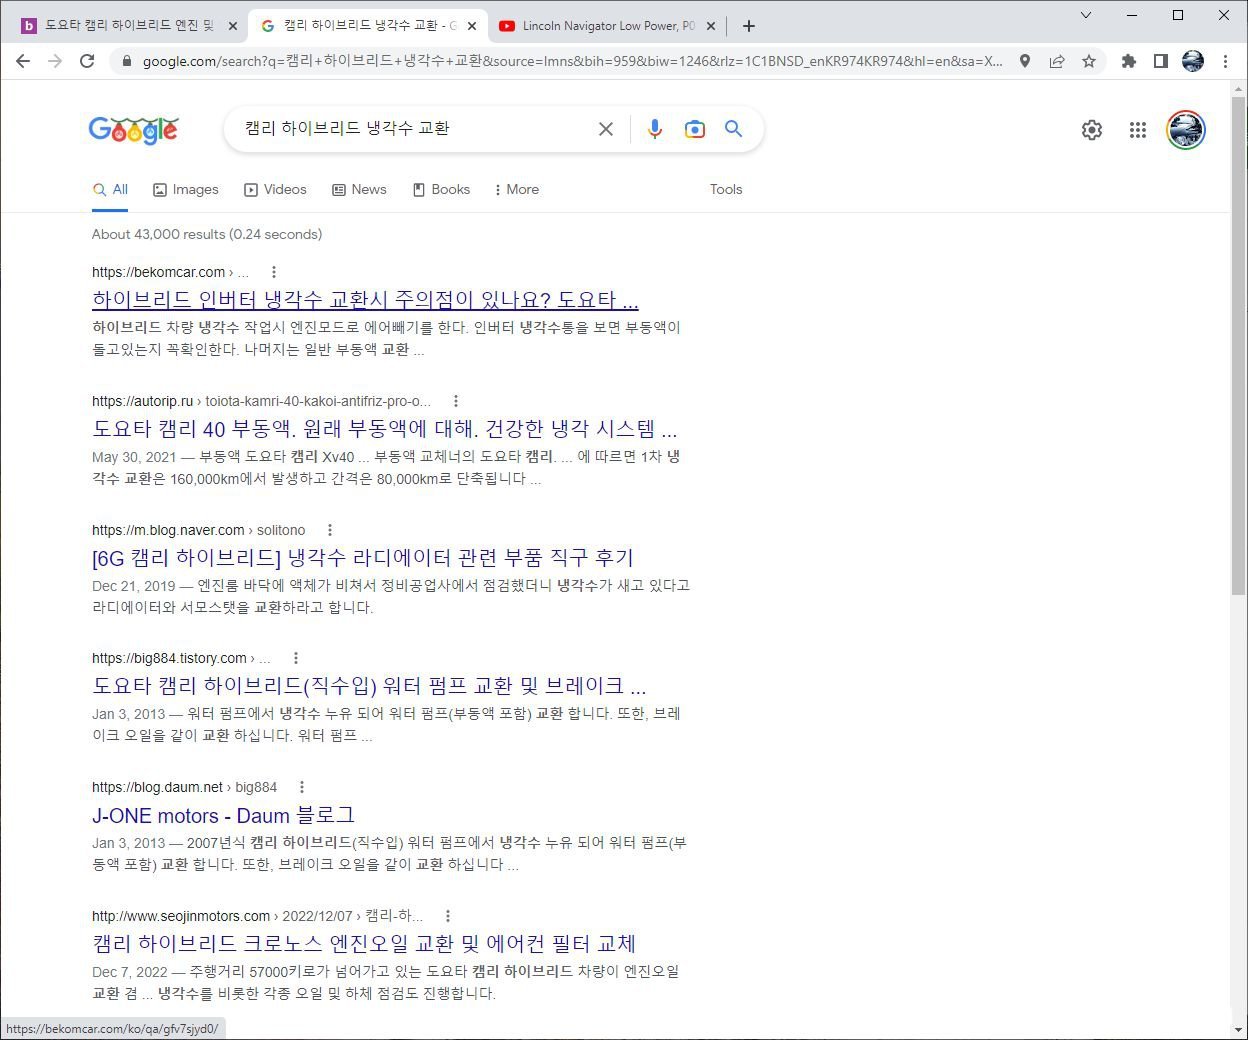
Task: Submit search with magnifier icon
Action: click(733, 129)
